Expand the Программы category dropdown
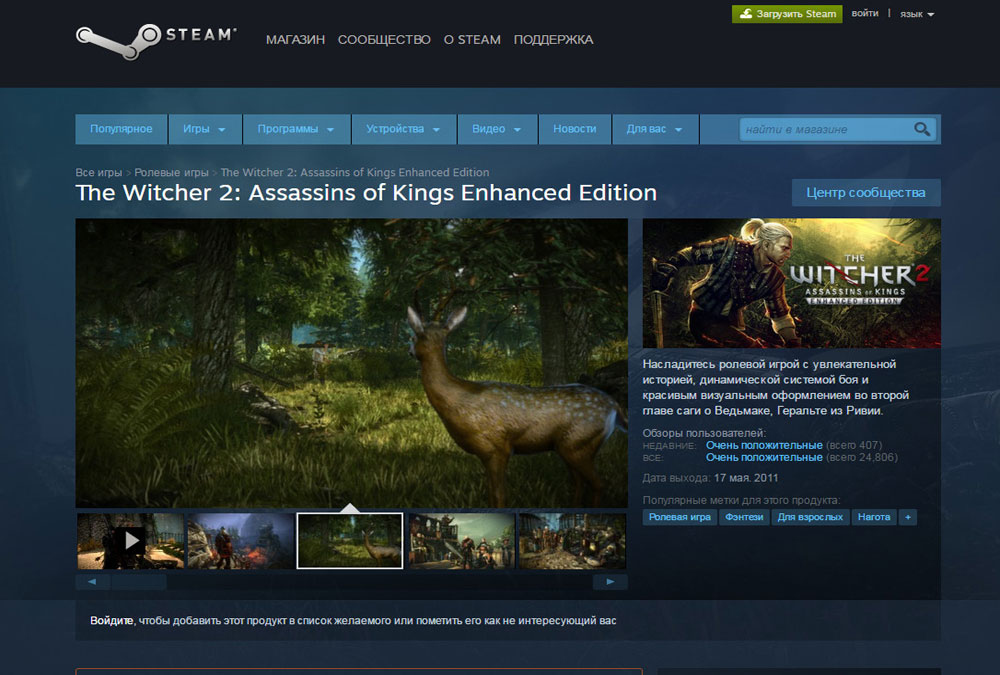 click(296, 129)
